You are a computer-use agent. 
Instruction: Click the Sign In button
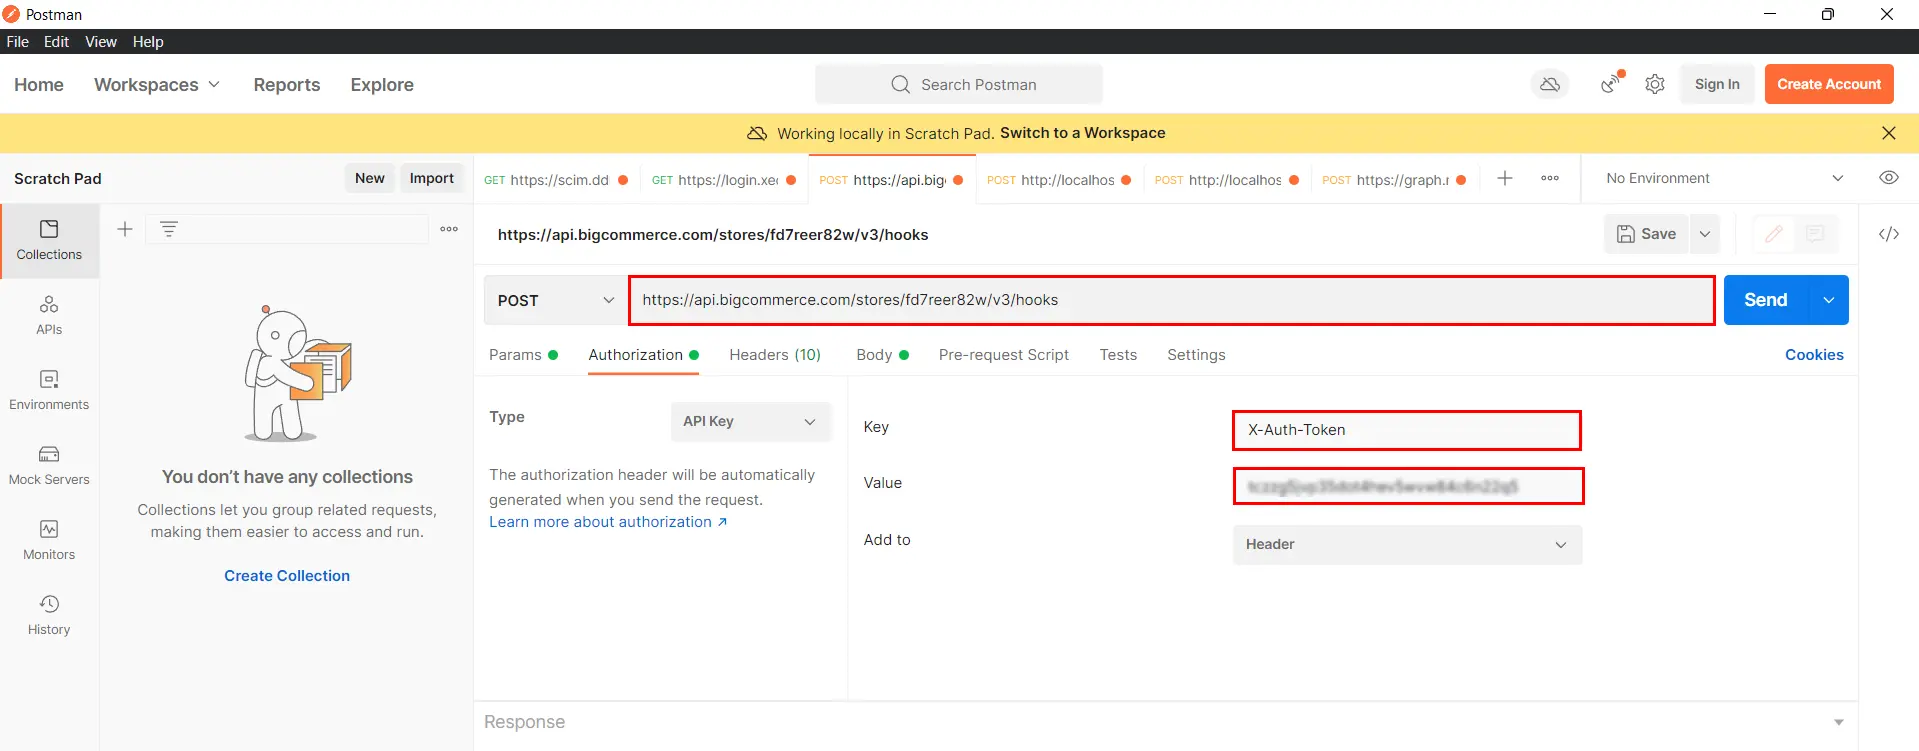(x=1717, y=84)
